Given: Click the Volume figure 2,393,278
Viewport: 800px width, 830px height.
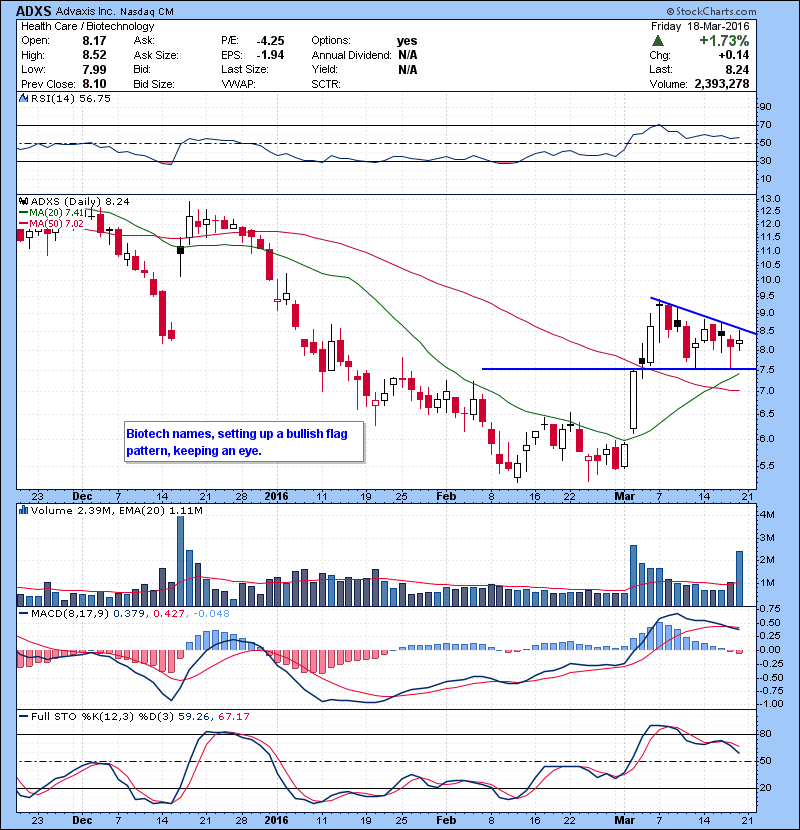Looking at the screenshot, I should [x=722, y=84].
